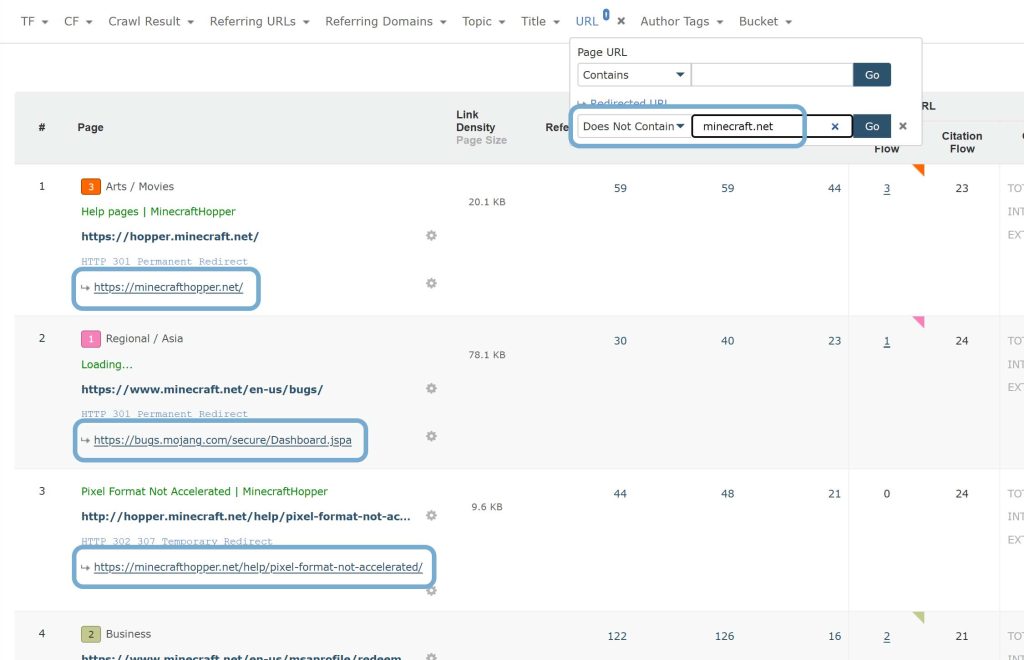Open the Page URL 'Contains' condition selector
The height and width of the screenshot is (660, 1024).
pyautogui.click(x=633, y=75)
